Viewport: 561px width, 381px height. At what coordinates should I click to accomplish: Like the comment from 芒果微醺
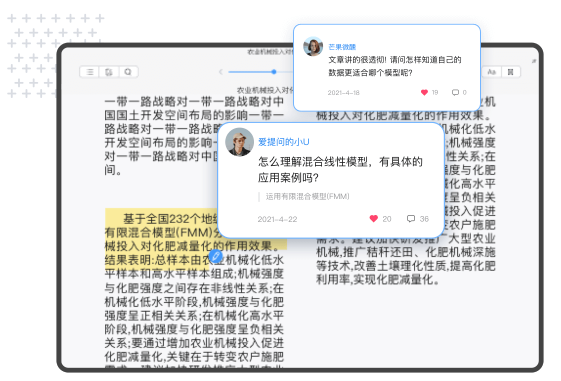[424, 92]
